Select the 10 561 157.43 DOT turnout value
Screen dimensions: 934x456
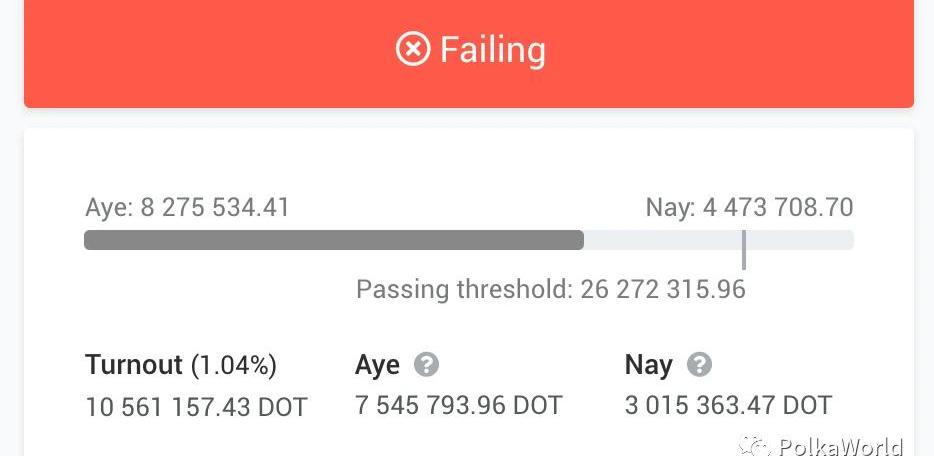point(196,407)
